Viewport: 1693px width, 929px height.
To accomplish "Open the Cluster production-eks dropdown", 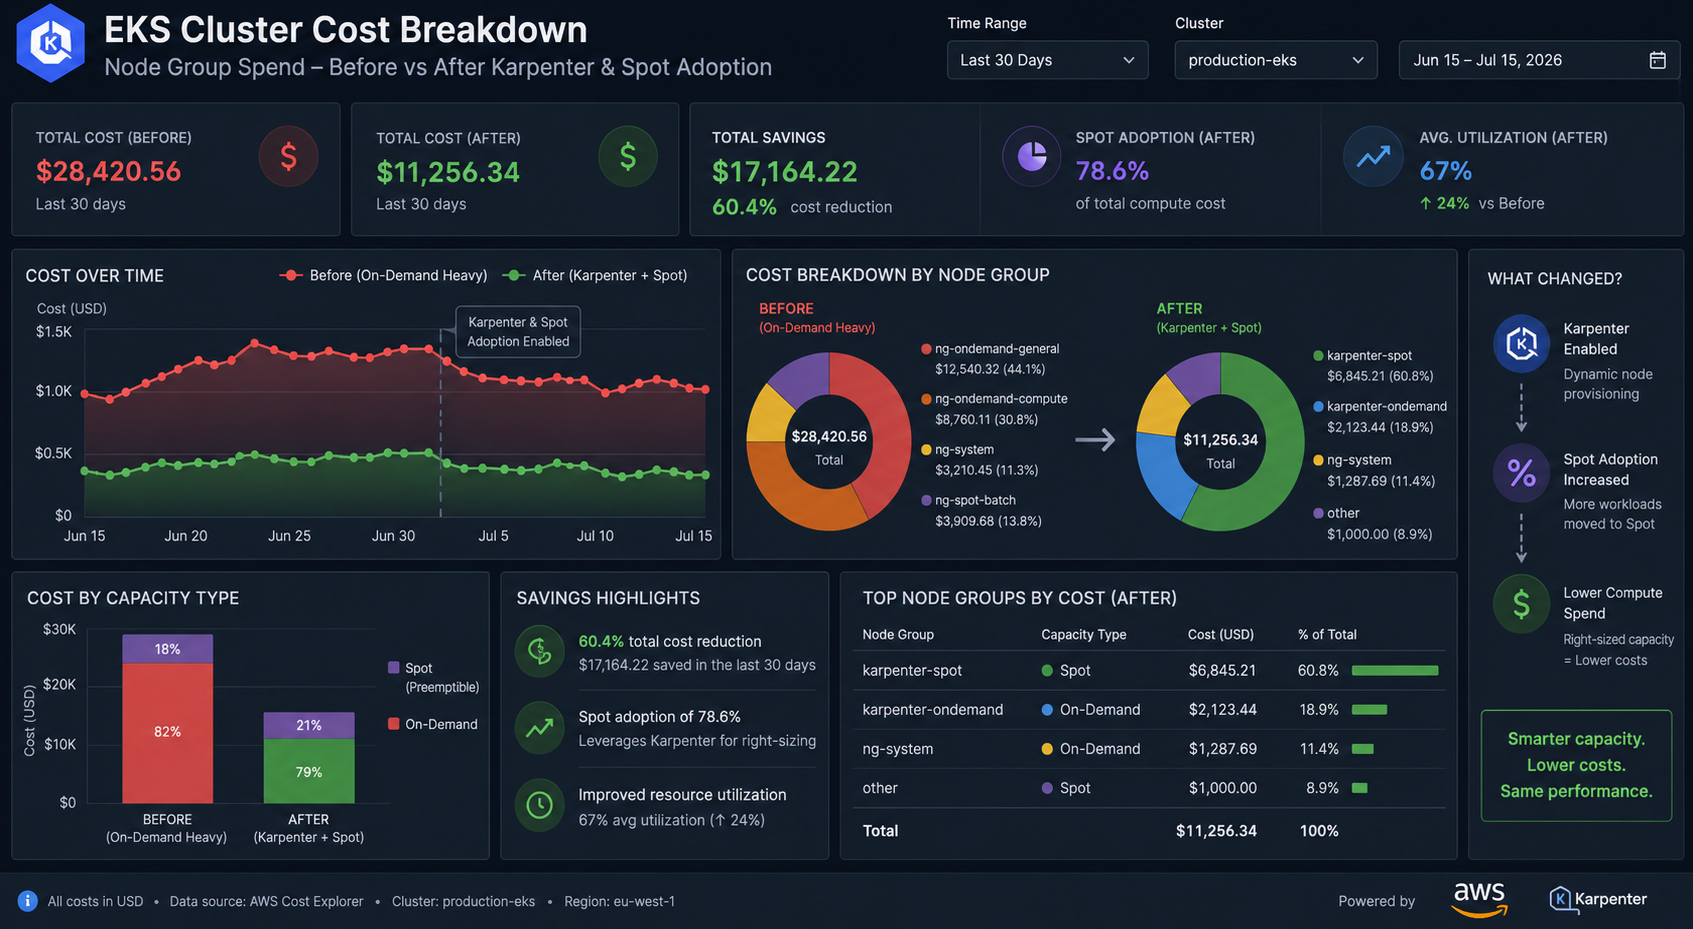I will [1275, 60].
